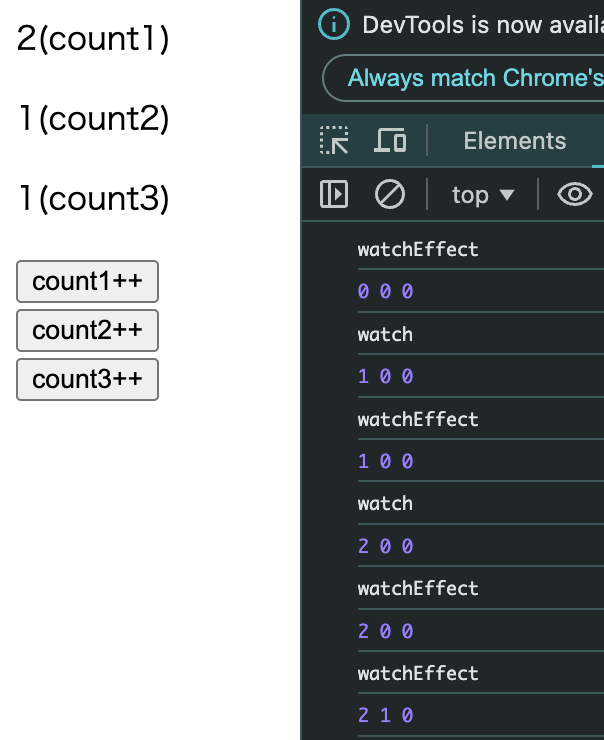Click the count1++ button
This screenshot has height=740, width=604.
(x=87, y=281)
